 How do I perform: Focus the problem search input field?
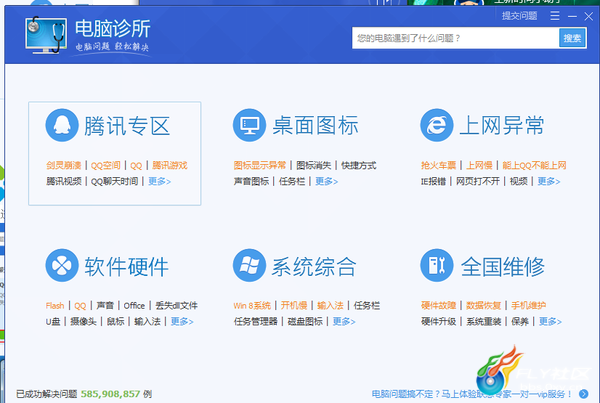pyautogui.click(x=455, y=38)
